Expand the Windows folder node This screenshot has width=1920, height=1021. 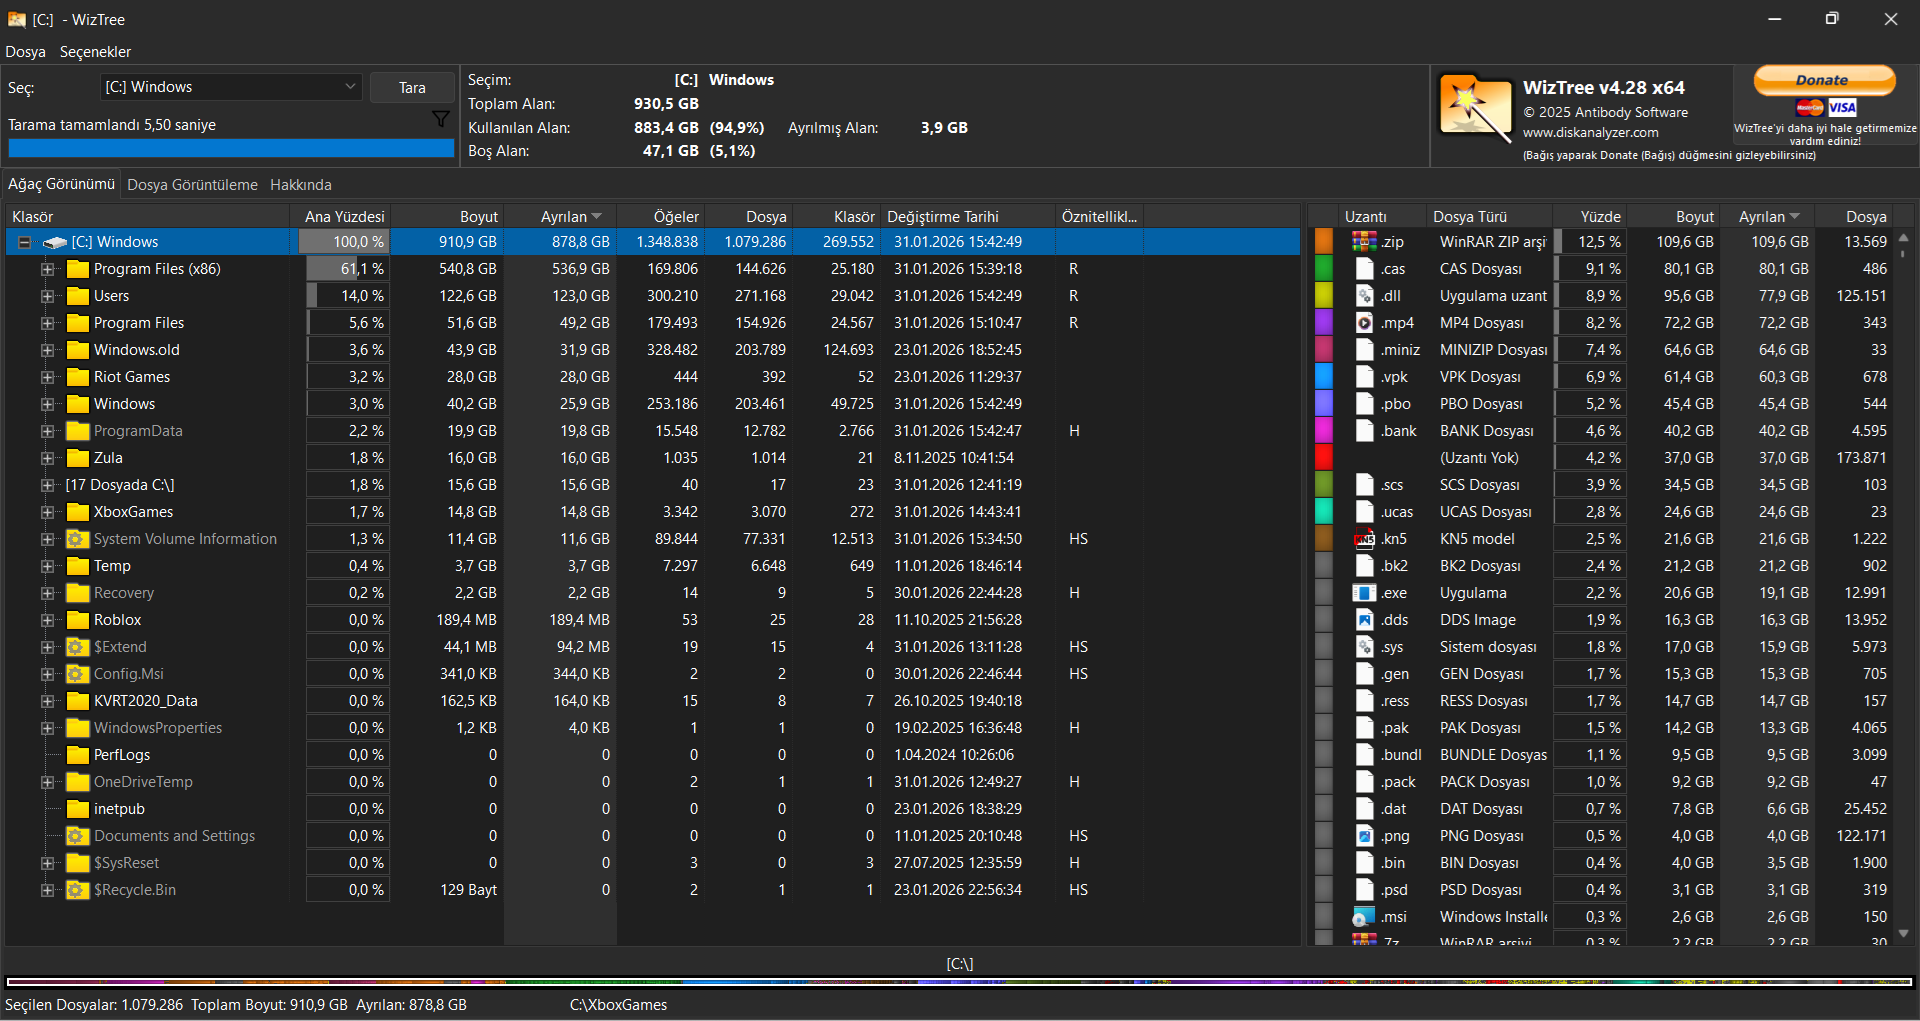pos(47,404)
